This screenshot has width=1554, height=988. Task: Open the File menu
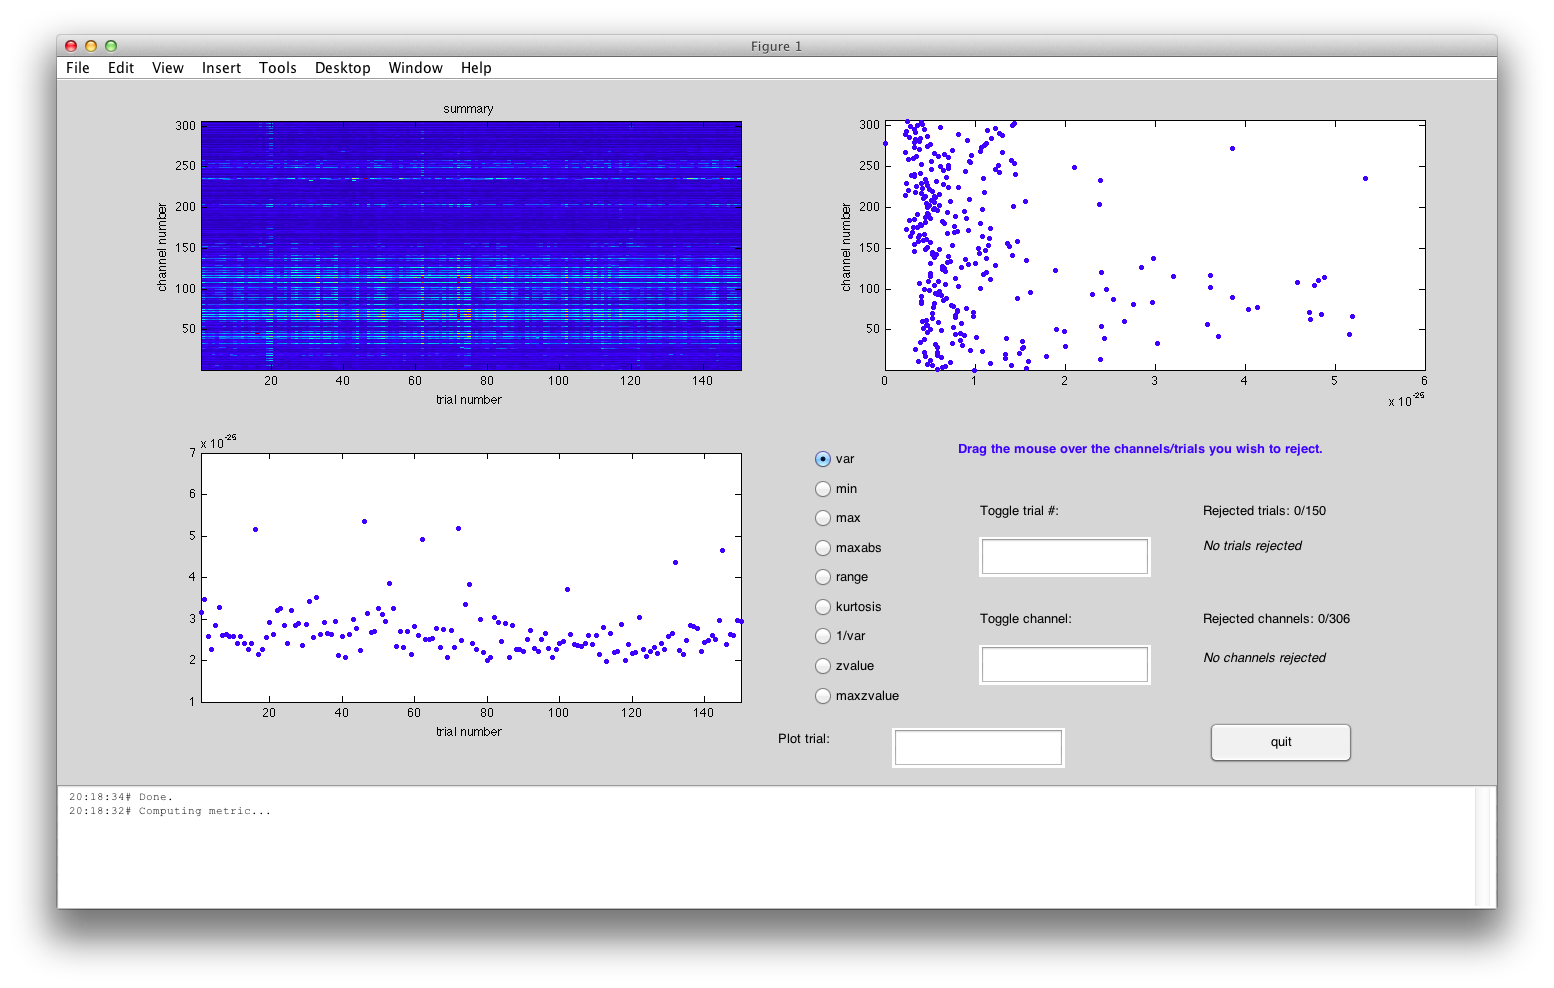tap(78, 68)
